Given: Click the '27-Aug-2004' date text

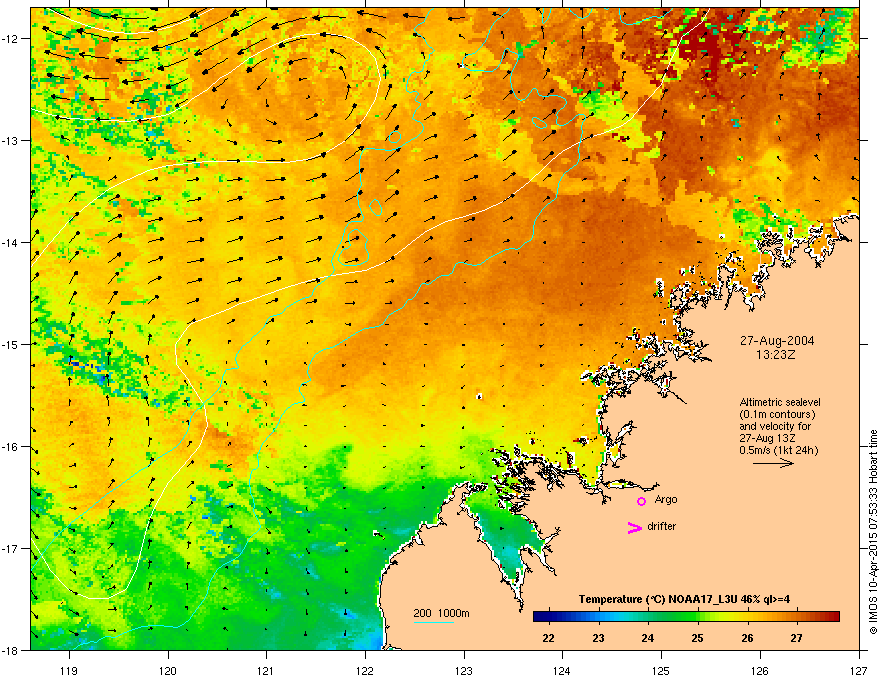Looking at the screenshot, I should [x=777, y=341].
